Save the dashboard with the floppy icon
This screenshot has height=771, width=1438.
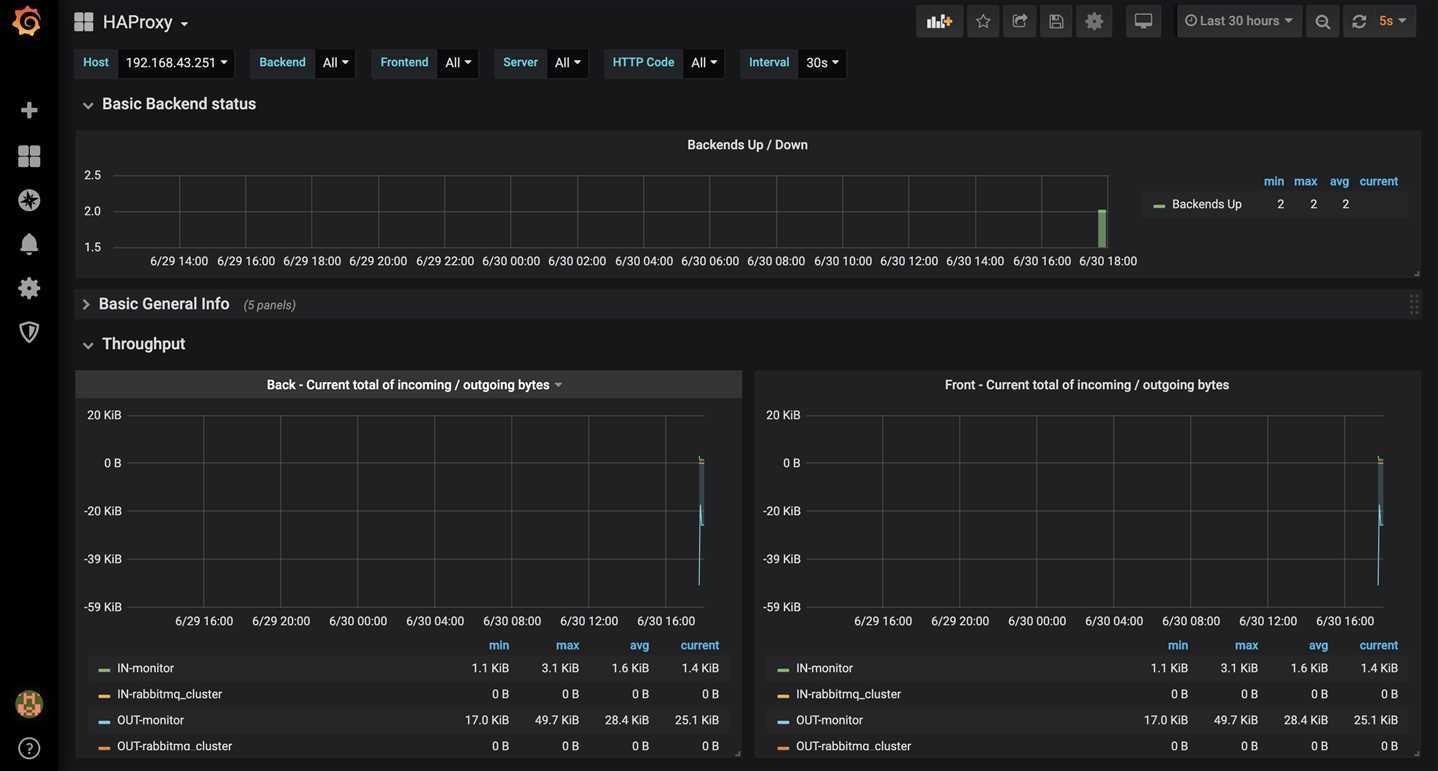(x=1056, y=21)
